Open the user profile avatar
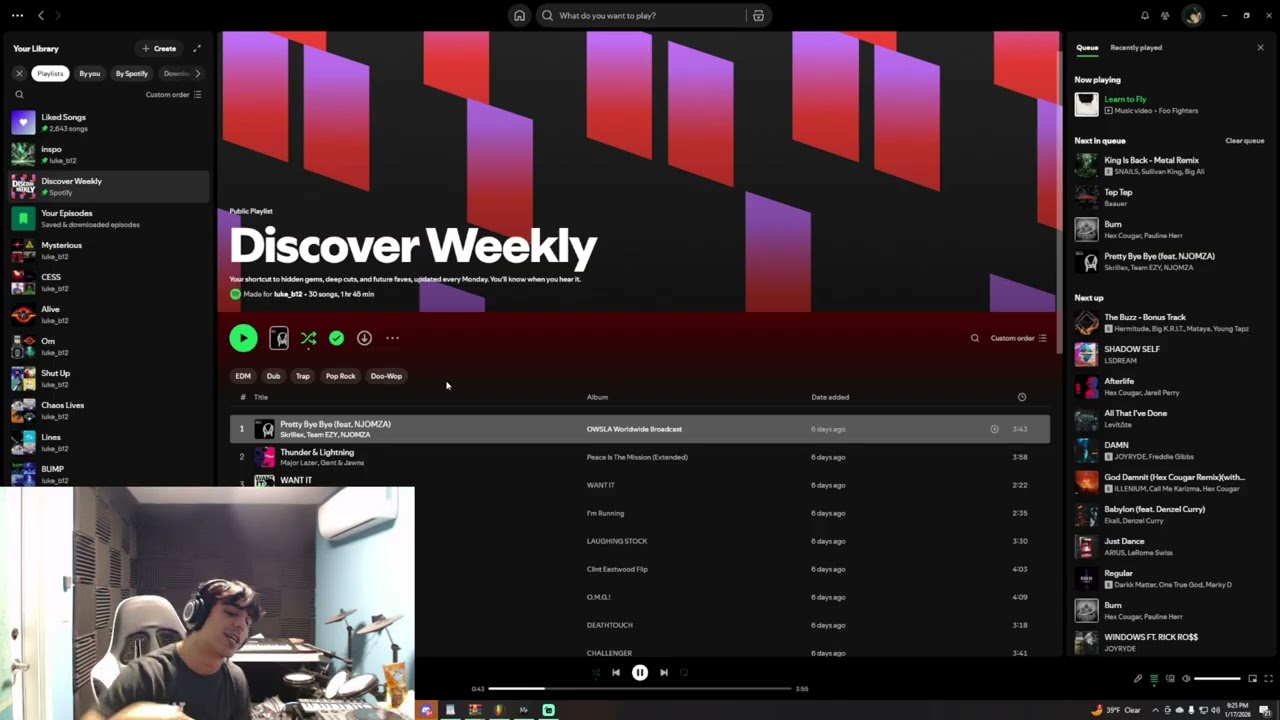The height and width of the screenshot is (720, 1280). point(1192,15)
